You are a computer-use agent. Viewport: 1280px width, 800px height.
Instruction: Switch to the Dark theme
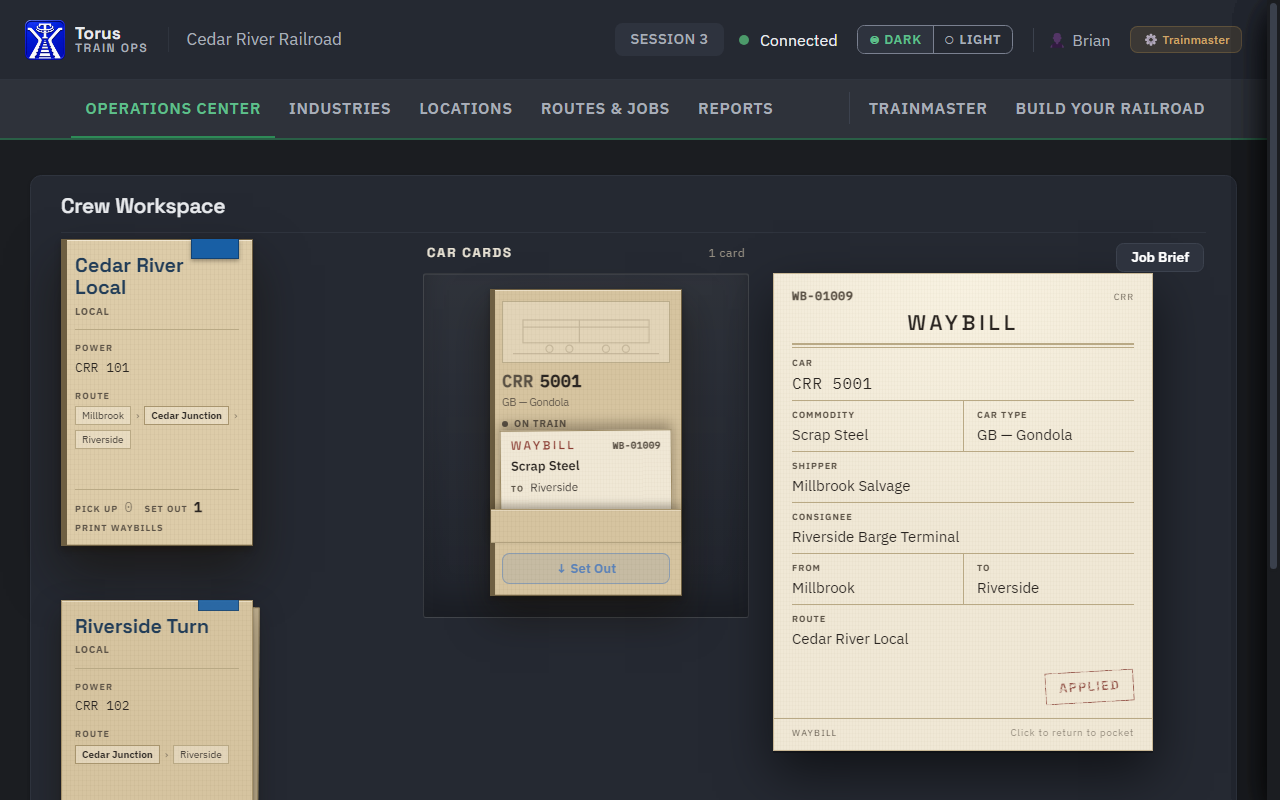895,40
